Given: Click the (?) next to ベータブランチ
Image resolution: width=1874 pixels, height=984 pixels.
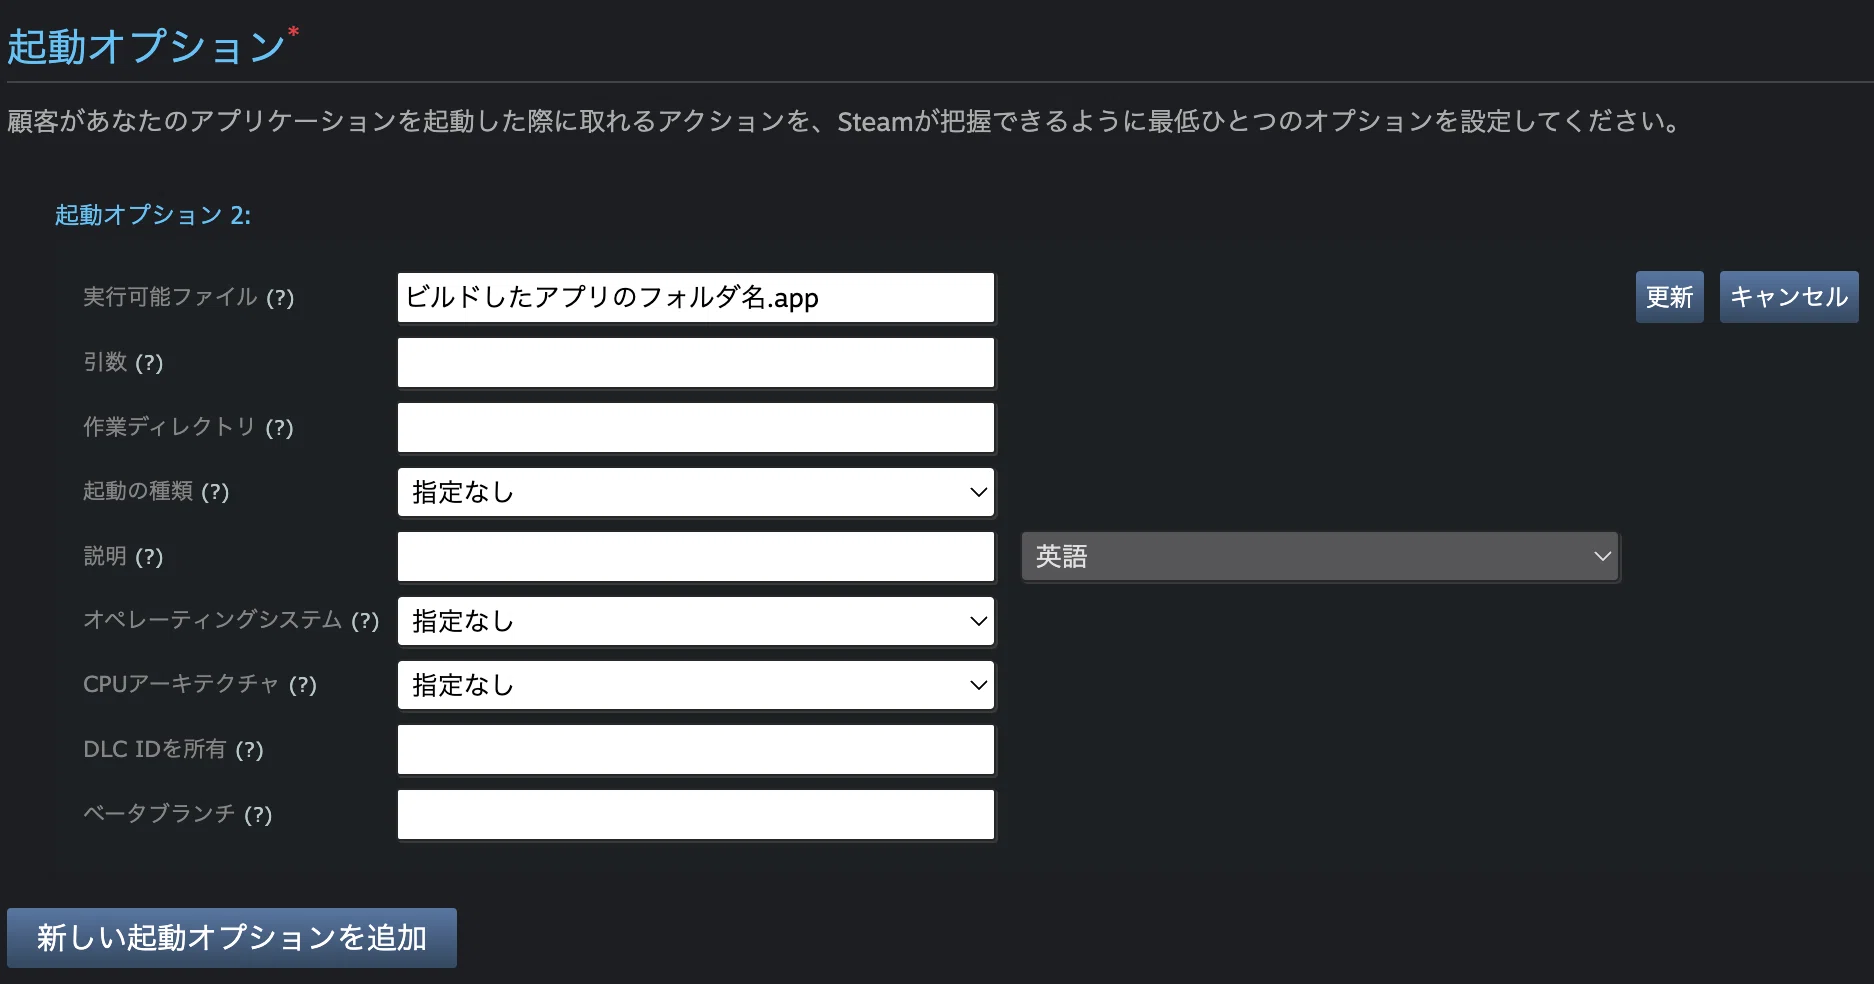Looking at the screenshot, I should click(258, 814).
